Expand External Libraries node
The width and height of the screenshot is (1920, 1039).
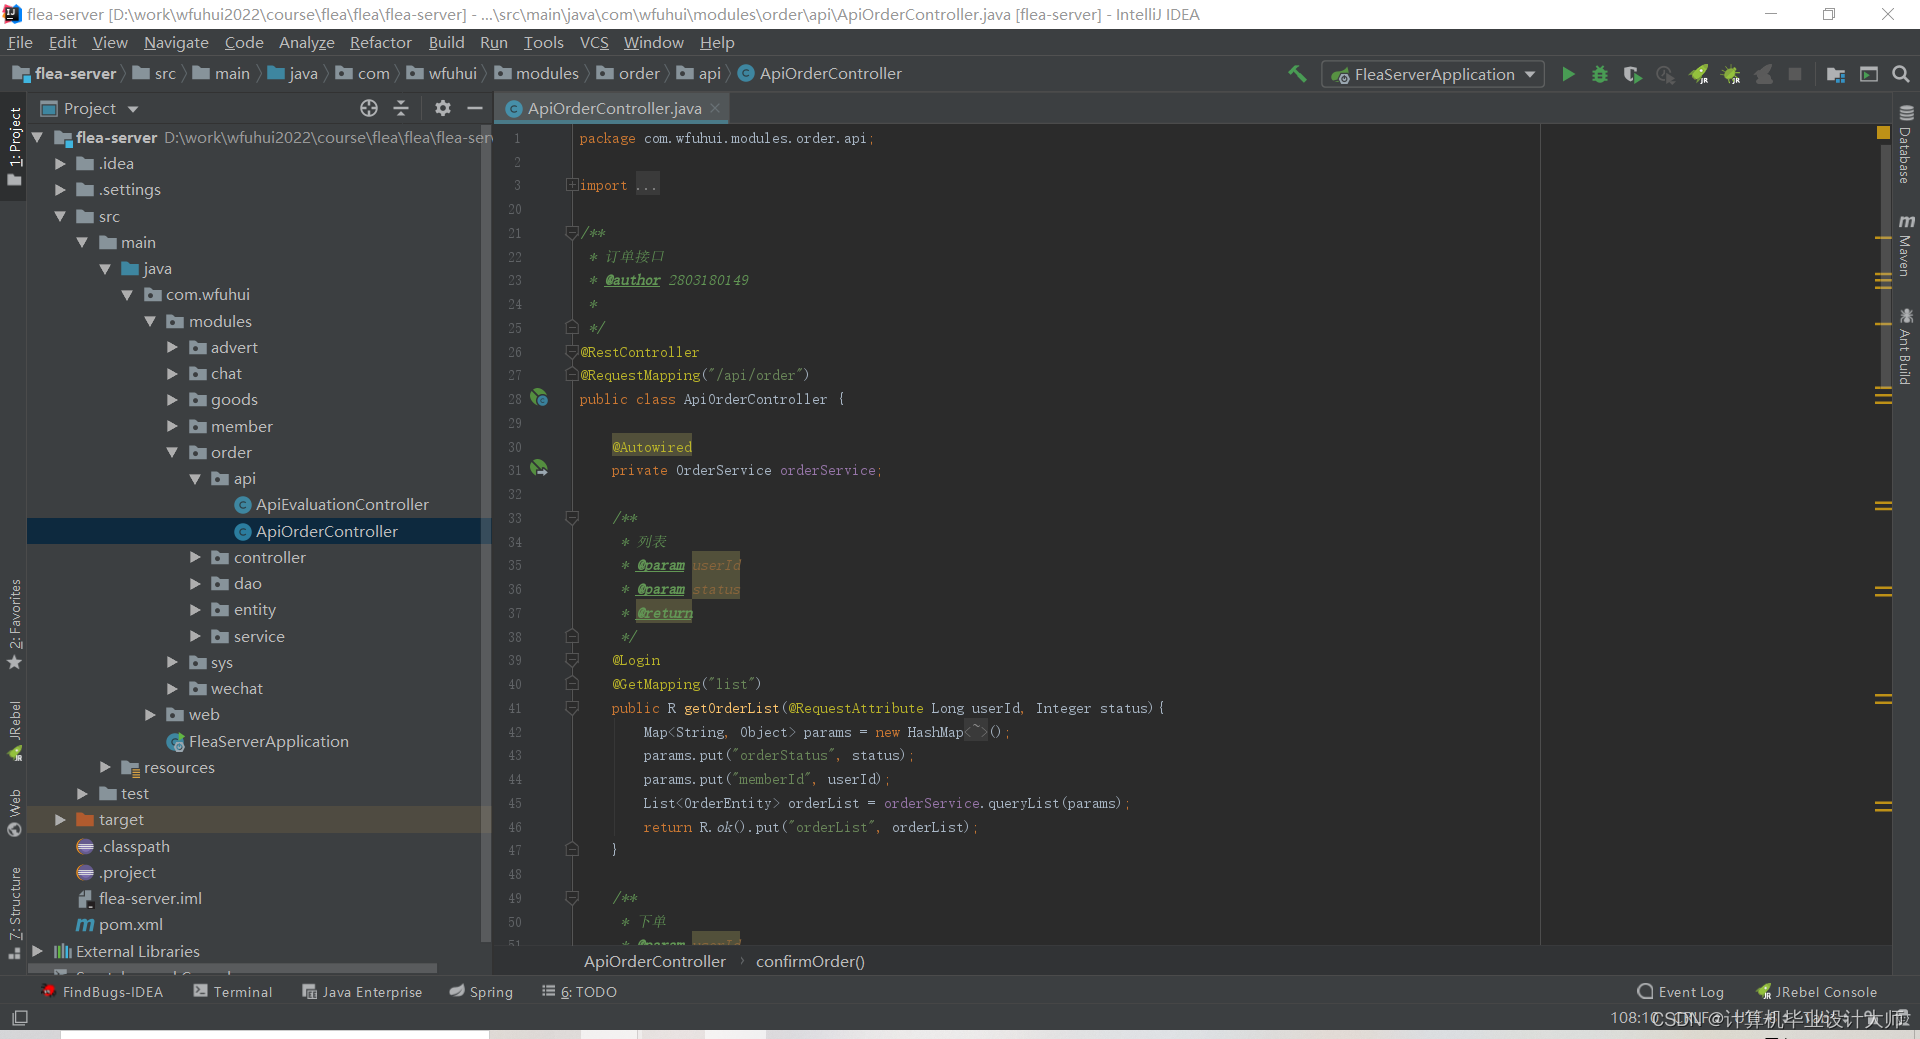point(37,951)
